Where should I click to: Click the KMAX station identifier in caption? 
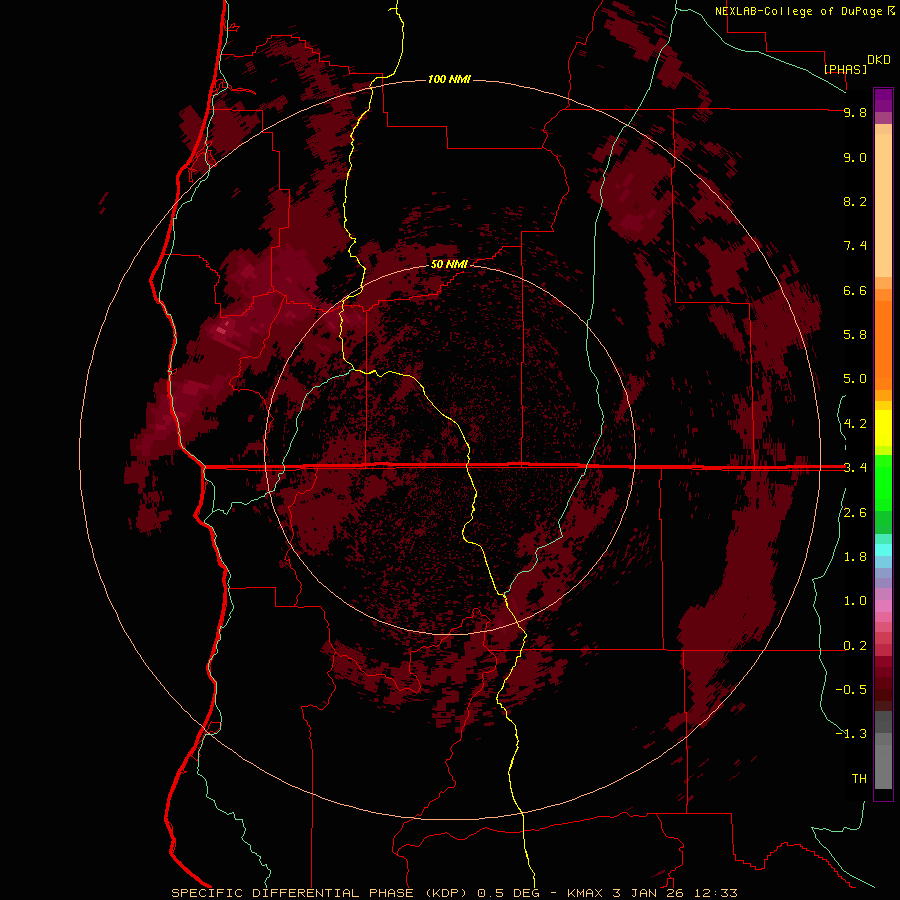click(585, 893)
